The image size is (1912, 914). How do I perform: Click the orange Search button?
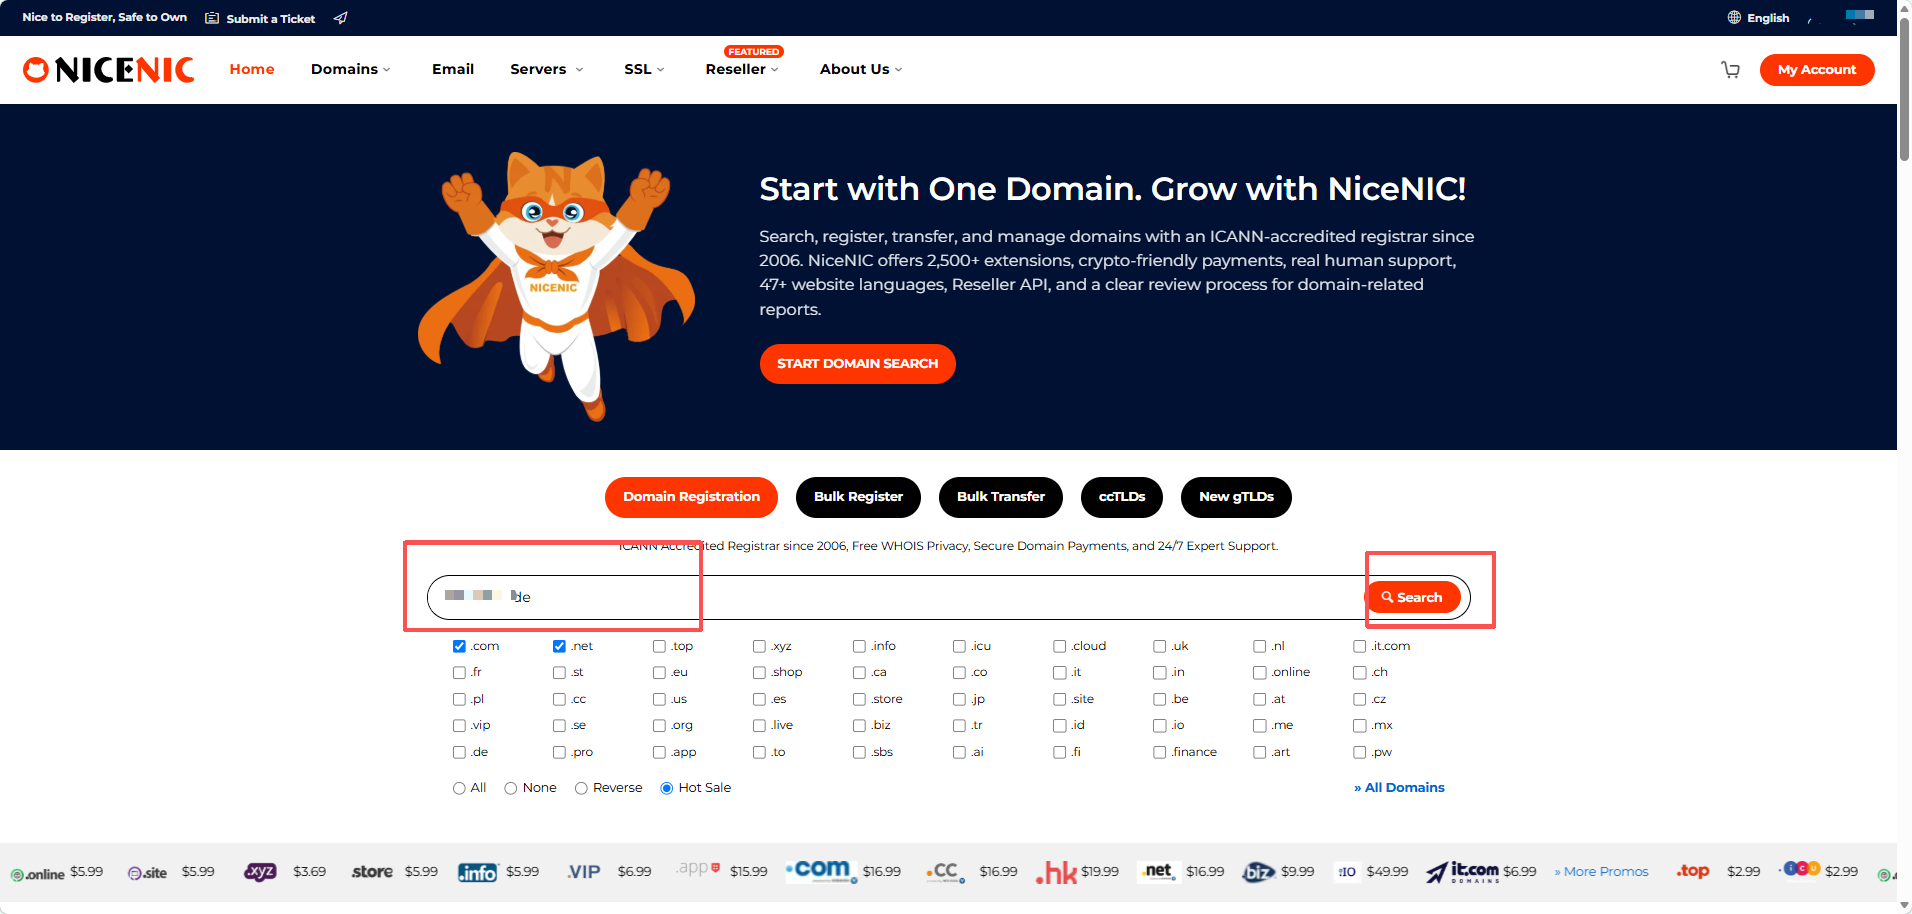click(1412, 597)
